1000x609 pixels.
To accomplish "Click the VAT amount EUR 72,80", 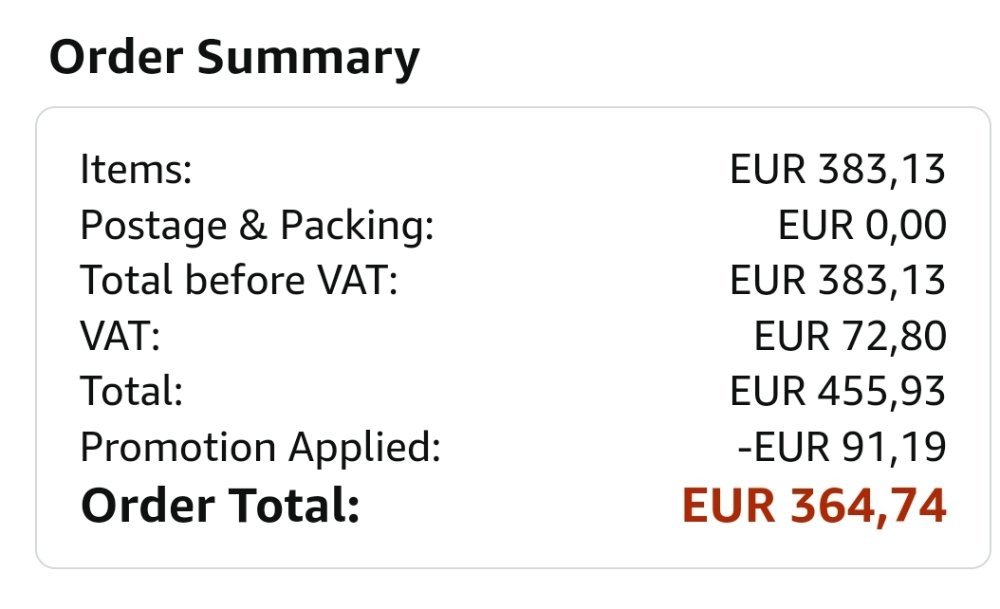I will 849,336.
